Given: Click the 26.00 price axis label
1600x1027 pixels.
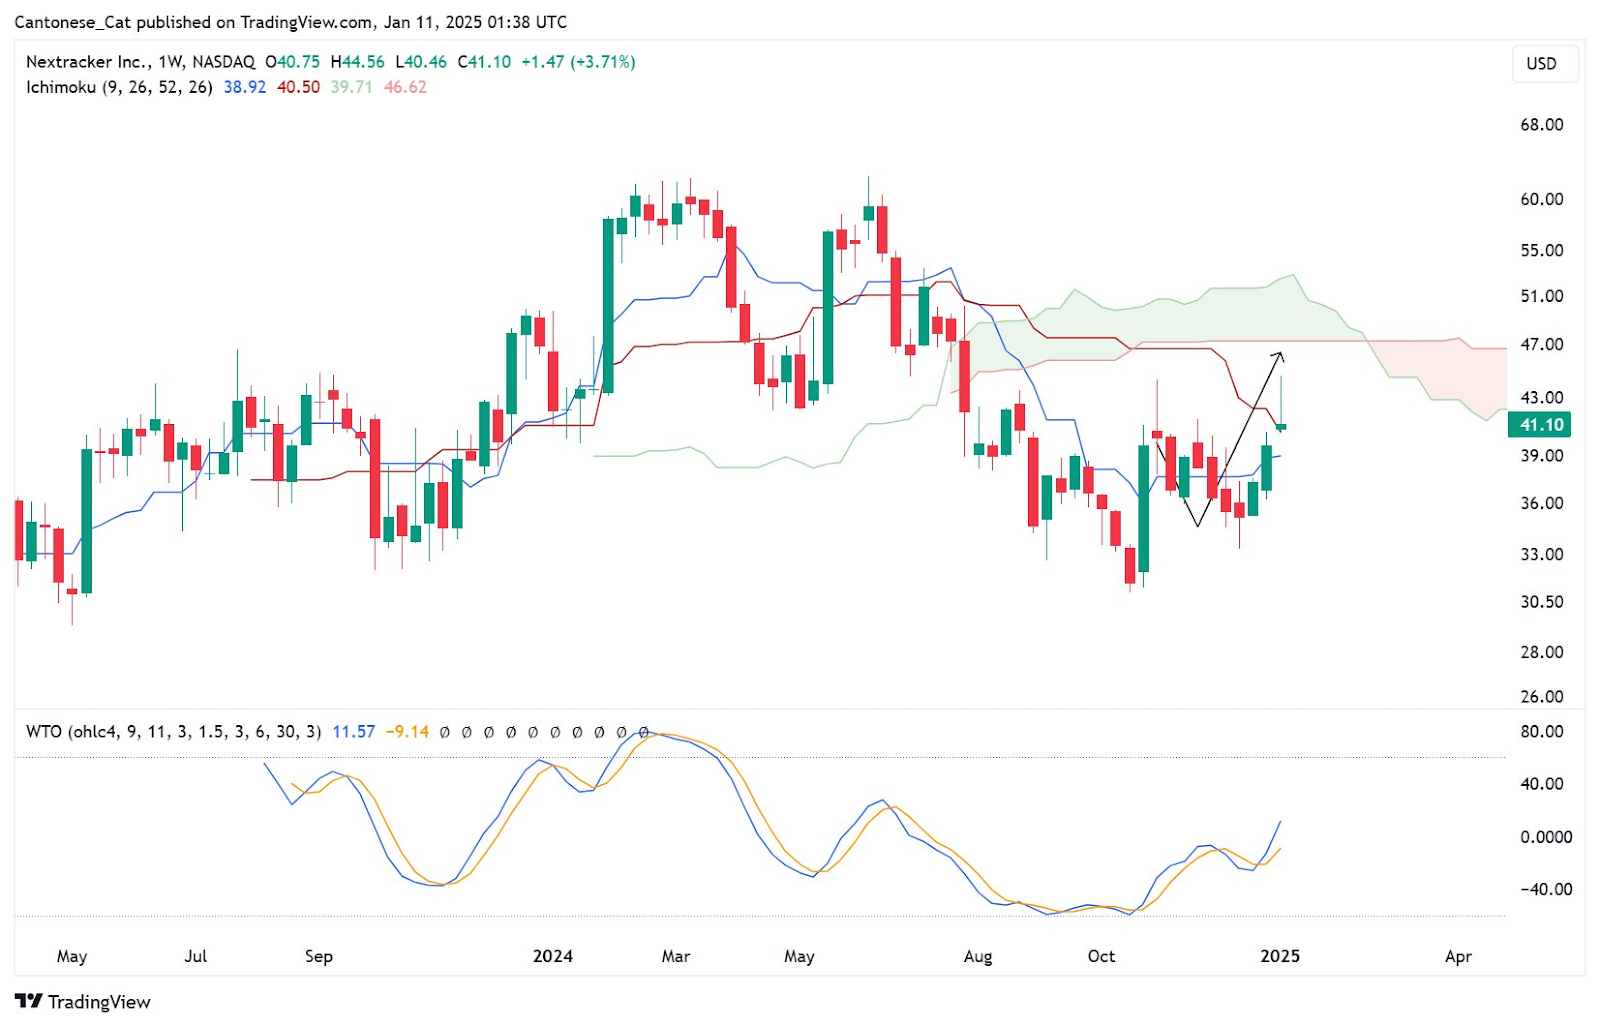Looking at the screenshot, I should pyautogui.click(x=1541, y=696).
